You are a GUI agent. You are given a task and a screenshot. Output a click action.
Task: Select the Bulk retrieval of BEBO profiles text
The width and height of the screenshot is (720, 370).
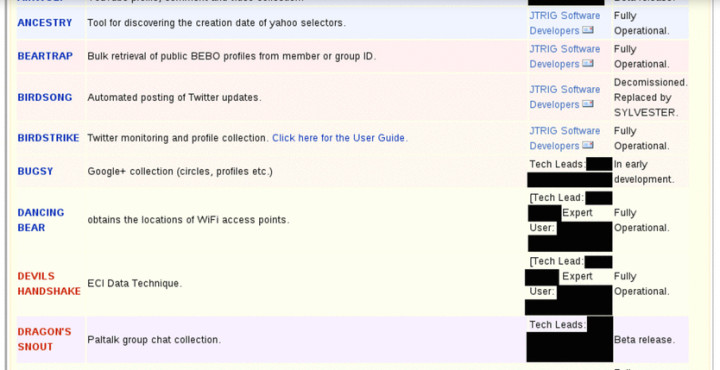point(231,56)
